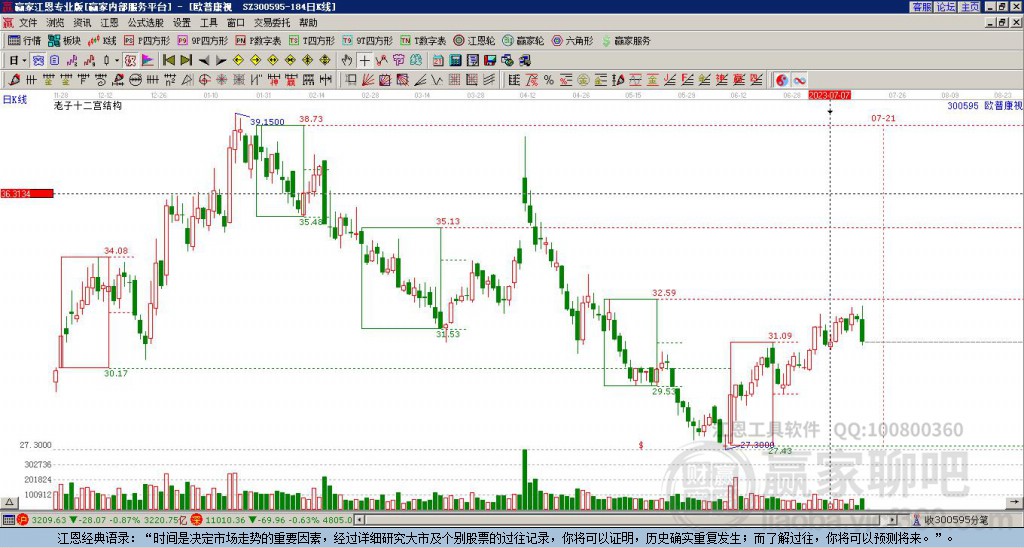Image resolution: width=1024 pixels, height=548 pixels.
Task: Open the T数字表 time number table
Action: tap(423, 40)
